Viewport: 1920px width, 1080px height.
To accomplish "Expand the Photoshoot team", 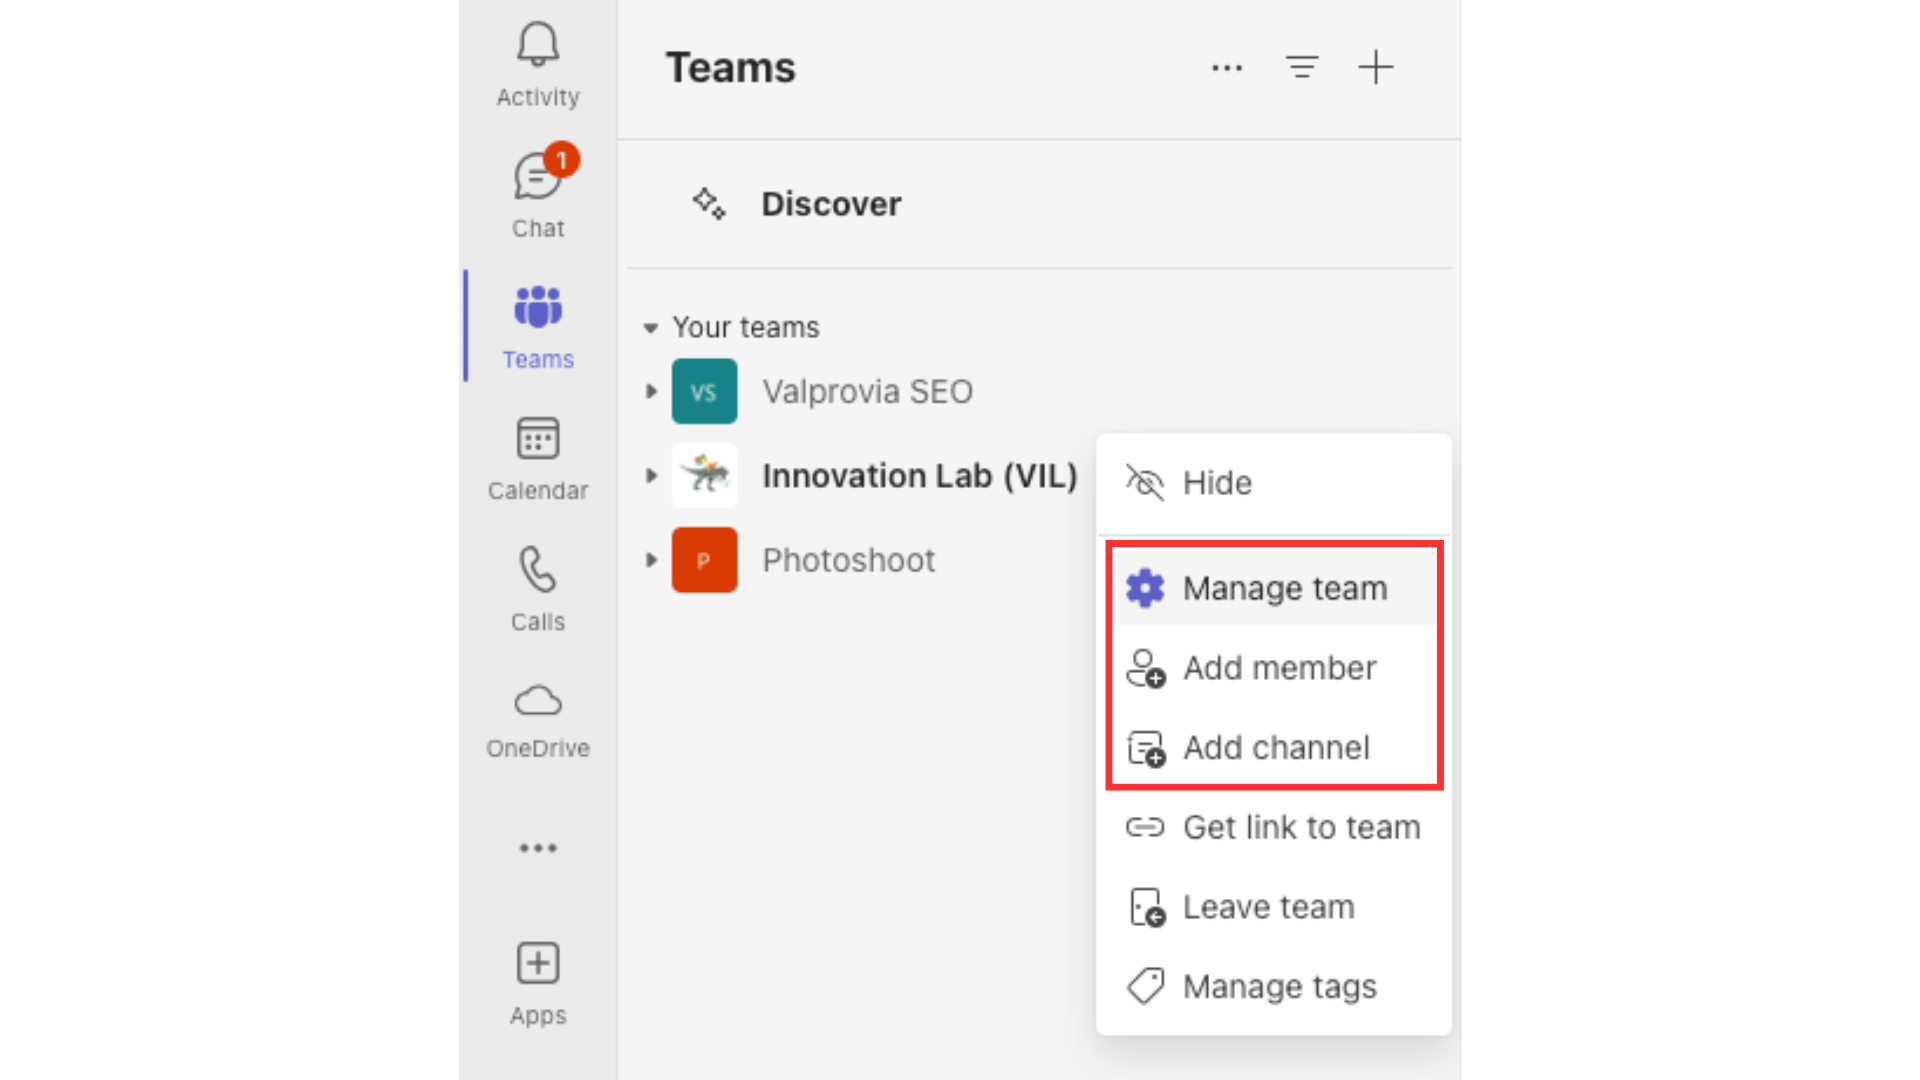I will [x=650, y=559].
